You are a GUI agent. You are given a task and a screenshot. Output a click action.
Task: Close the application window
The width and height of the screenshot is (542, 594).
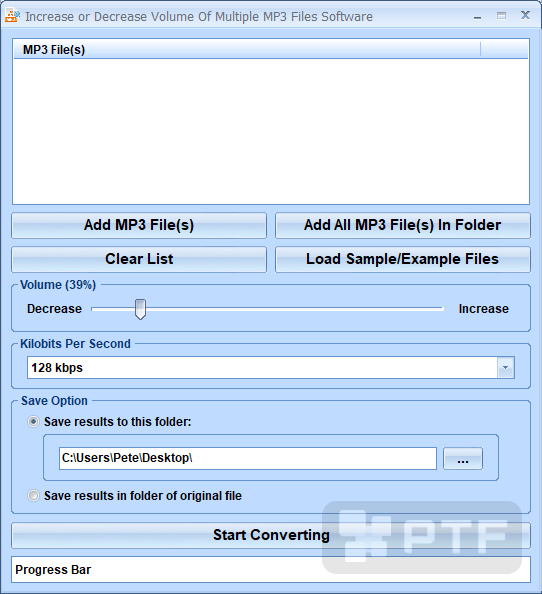pyautogui.click(x=525, y=15)
